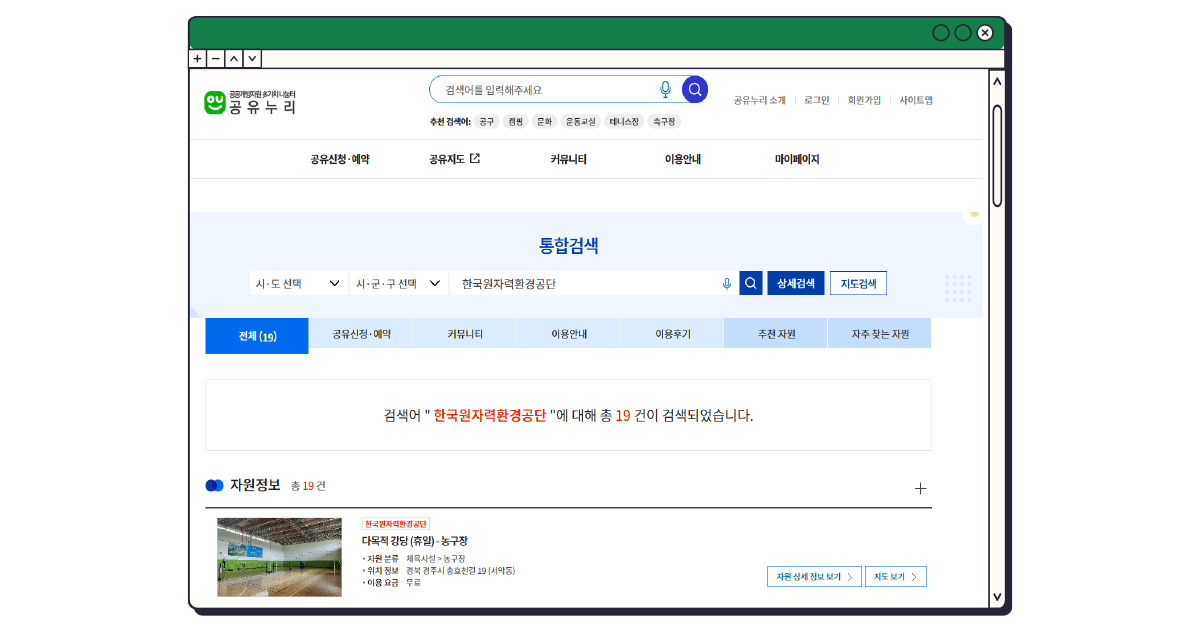1200x633 pixels.
Task: Open the 다목적 강당 gym thumbnail
Action: point(279,557)
